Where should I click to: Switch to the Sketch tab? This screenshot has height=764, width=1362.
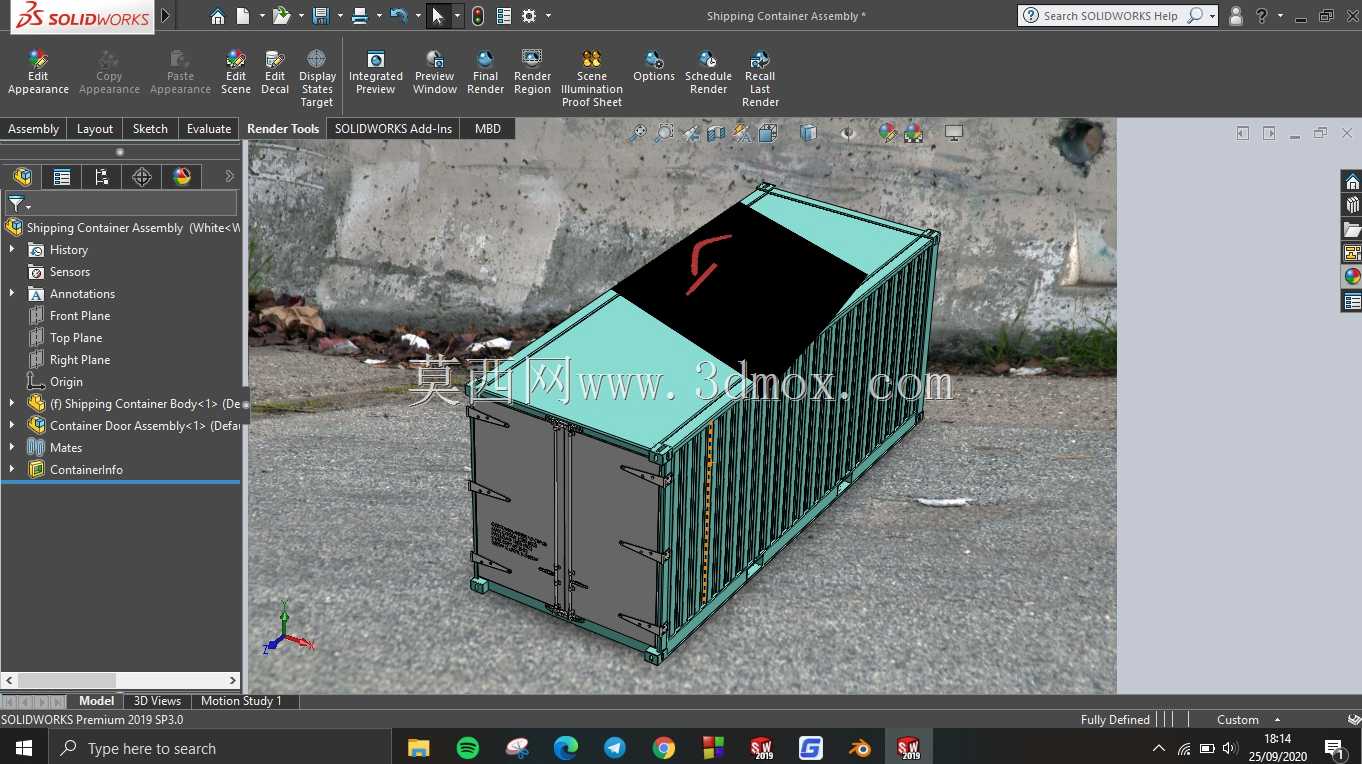point(150,129)
